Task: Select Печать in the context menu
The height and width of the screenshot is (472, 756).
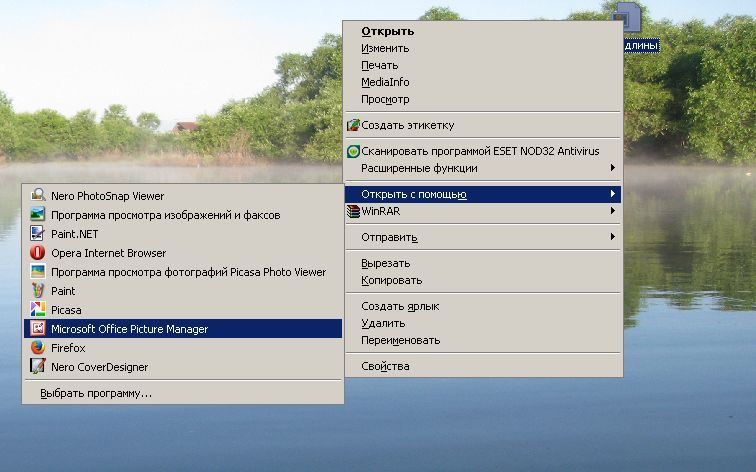Action: [x=483, y=65]
